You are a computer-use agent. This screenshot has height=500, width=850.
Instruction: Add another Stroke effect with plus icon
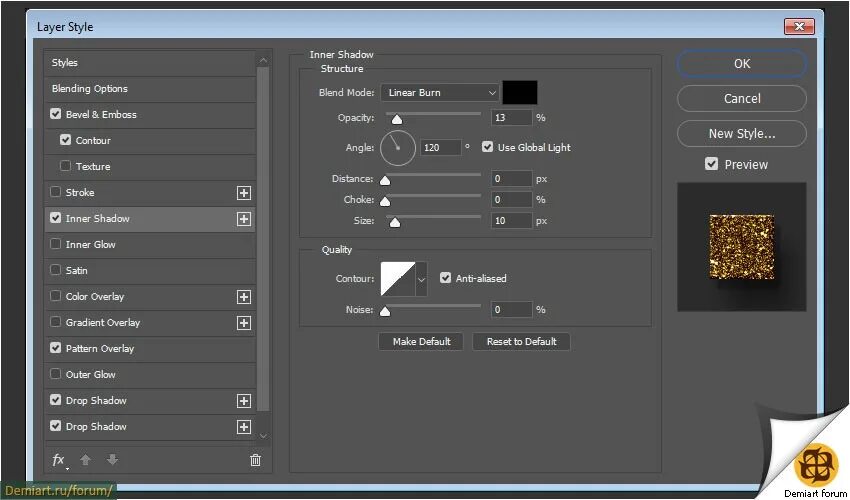[x=244, y=193]
